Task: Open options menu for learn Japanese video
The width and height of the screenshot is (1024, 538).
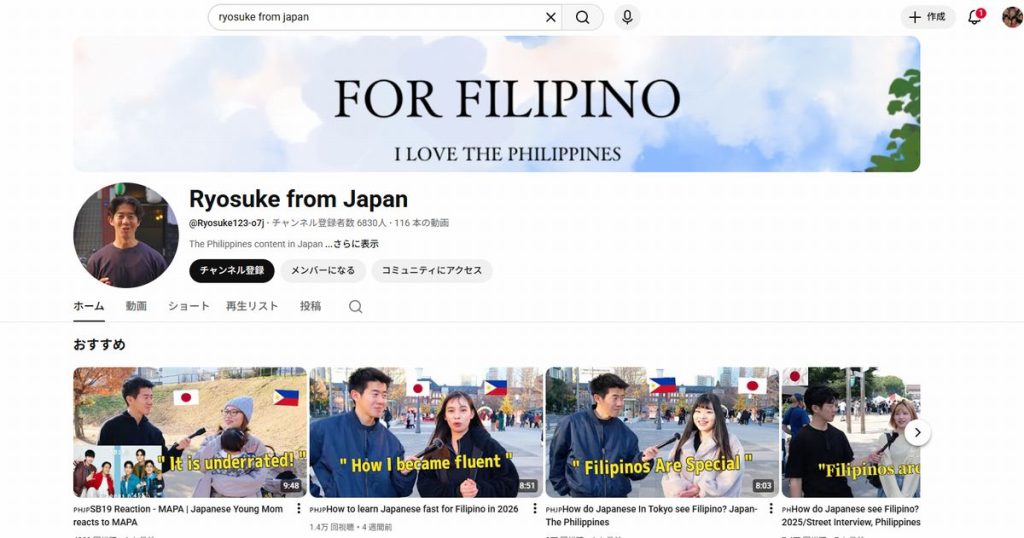Action: click(x=534, y=509)
